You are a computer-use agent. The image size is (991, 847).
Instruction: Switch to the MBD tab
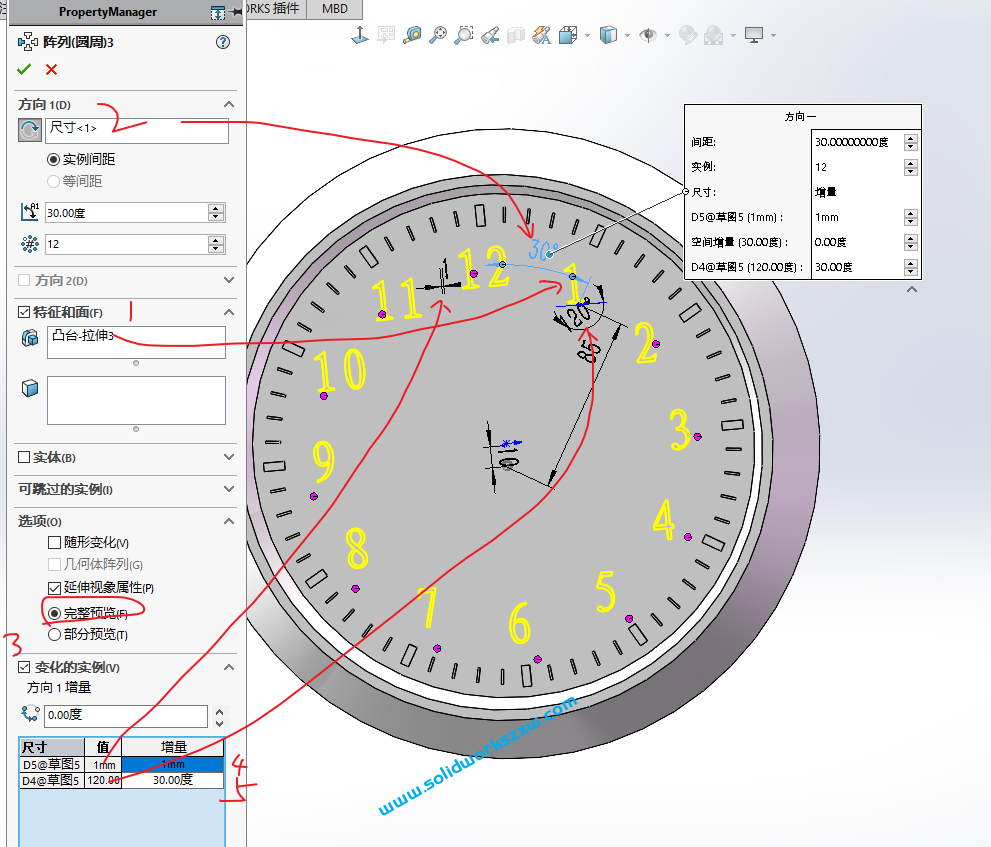333,9
